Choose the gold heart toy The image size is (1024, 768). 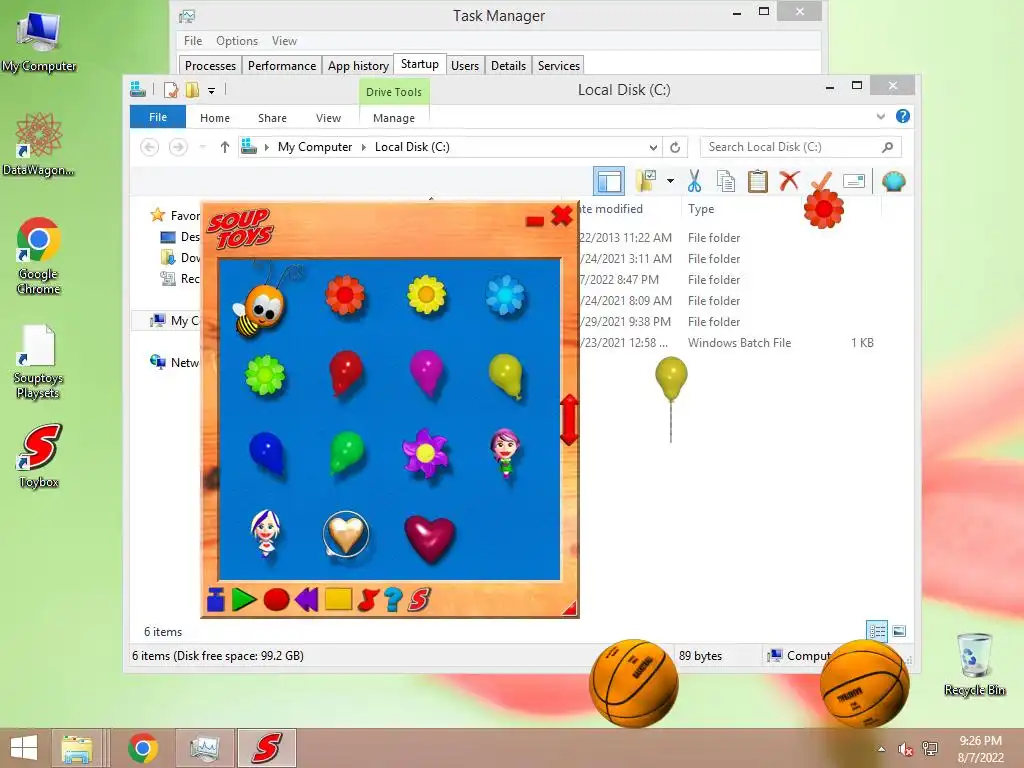click(x=346, y=534)
